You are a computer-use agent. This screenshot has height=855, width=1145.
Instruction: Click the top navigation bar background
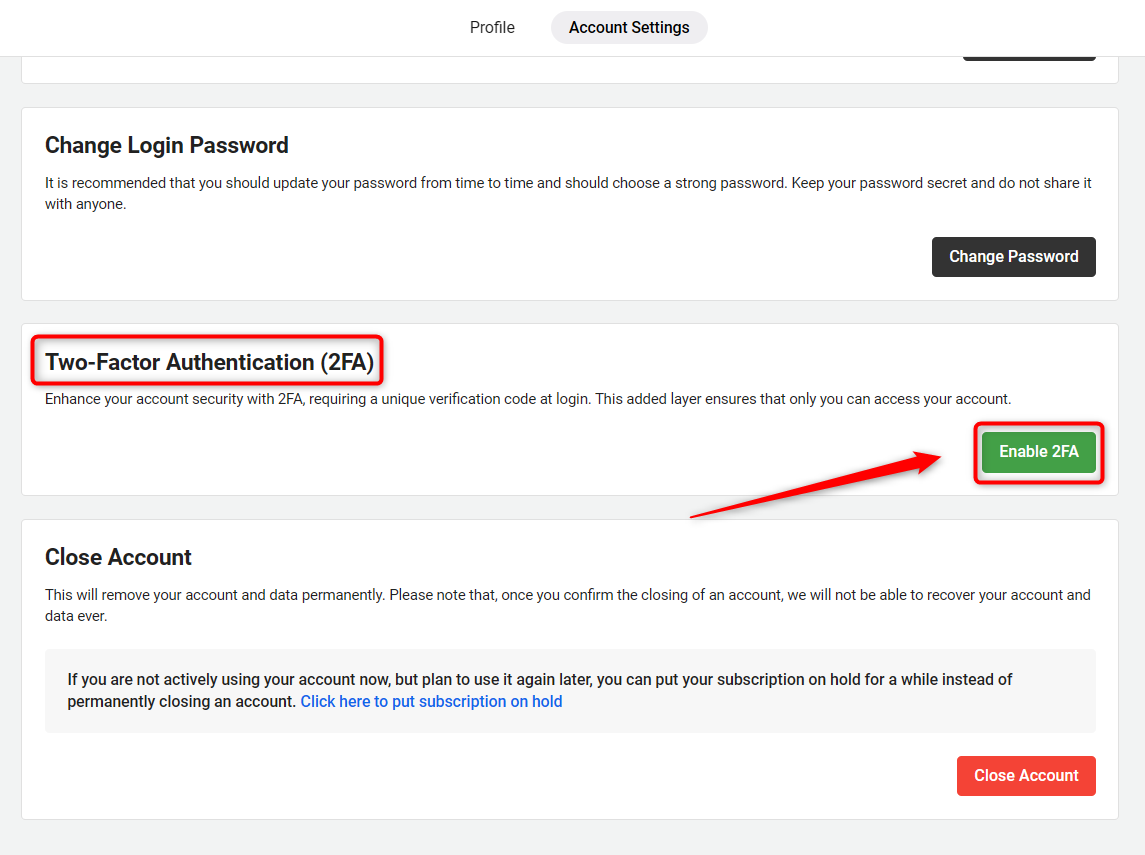click(x=219, y=28)
